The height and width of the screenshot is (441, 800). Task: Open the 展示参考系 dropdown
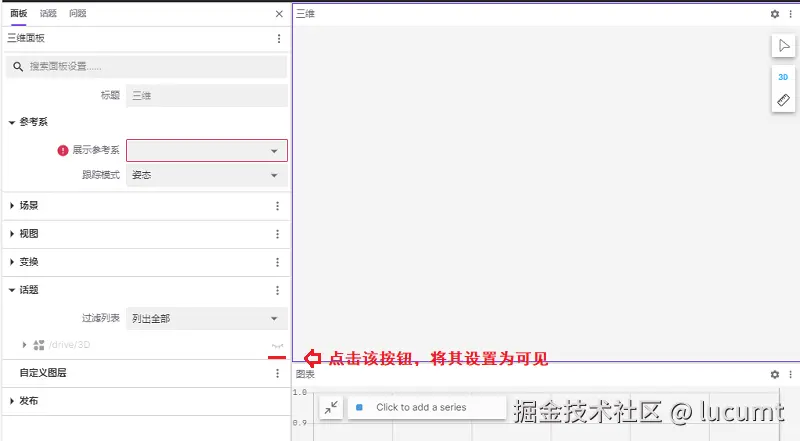tap(207, 151)
